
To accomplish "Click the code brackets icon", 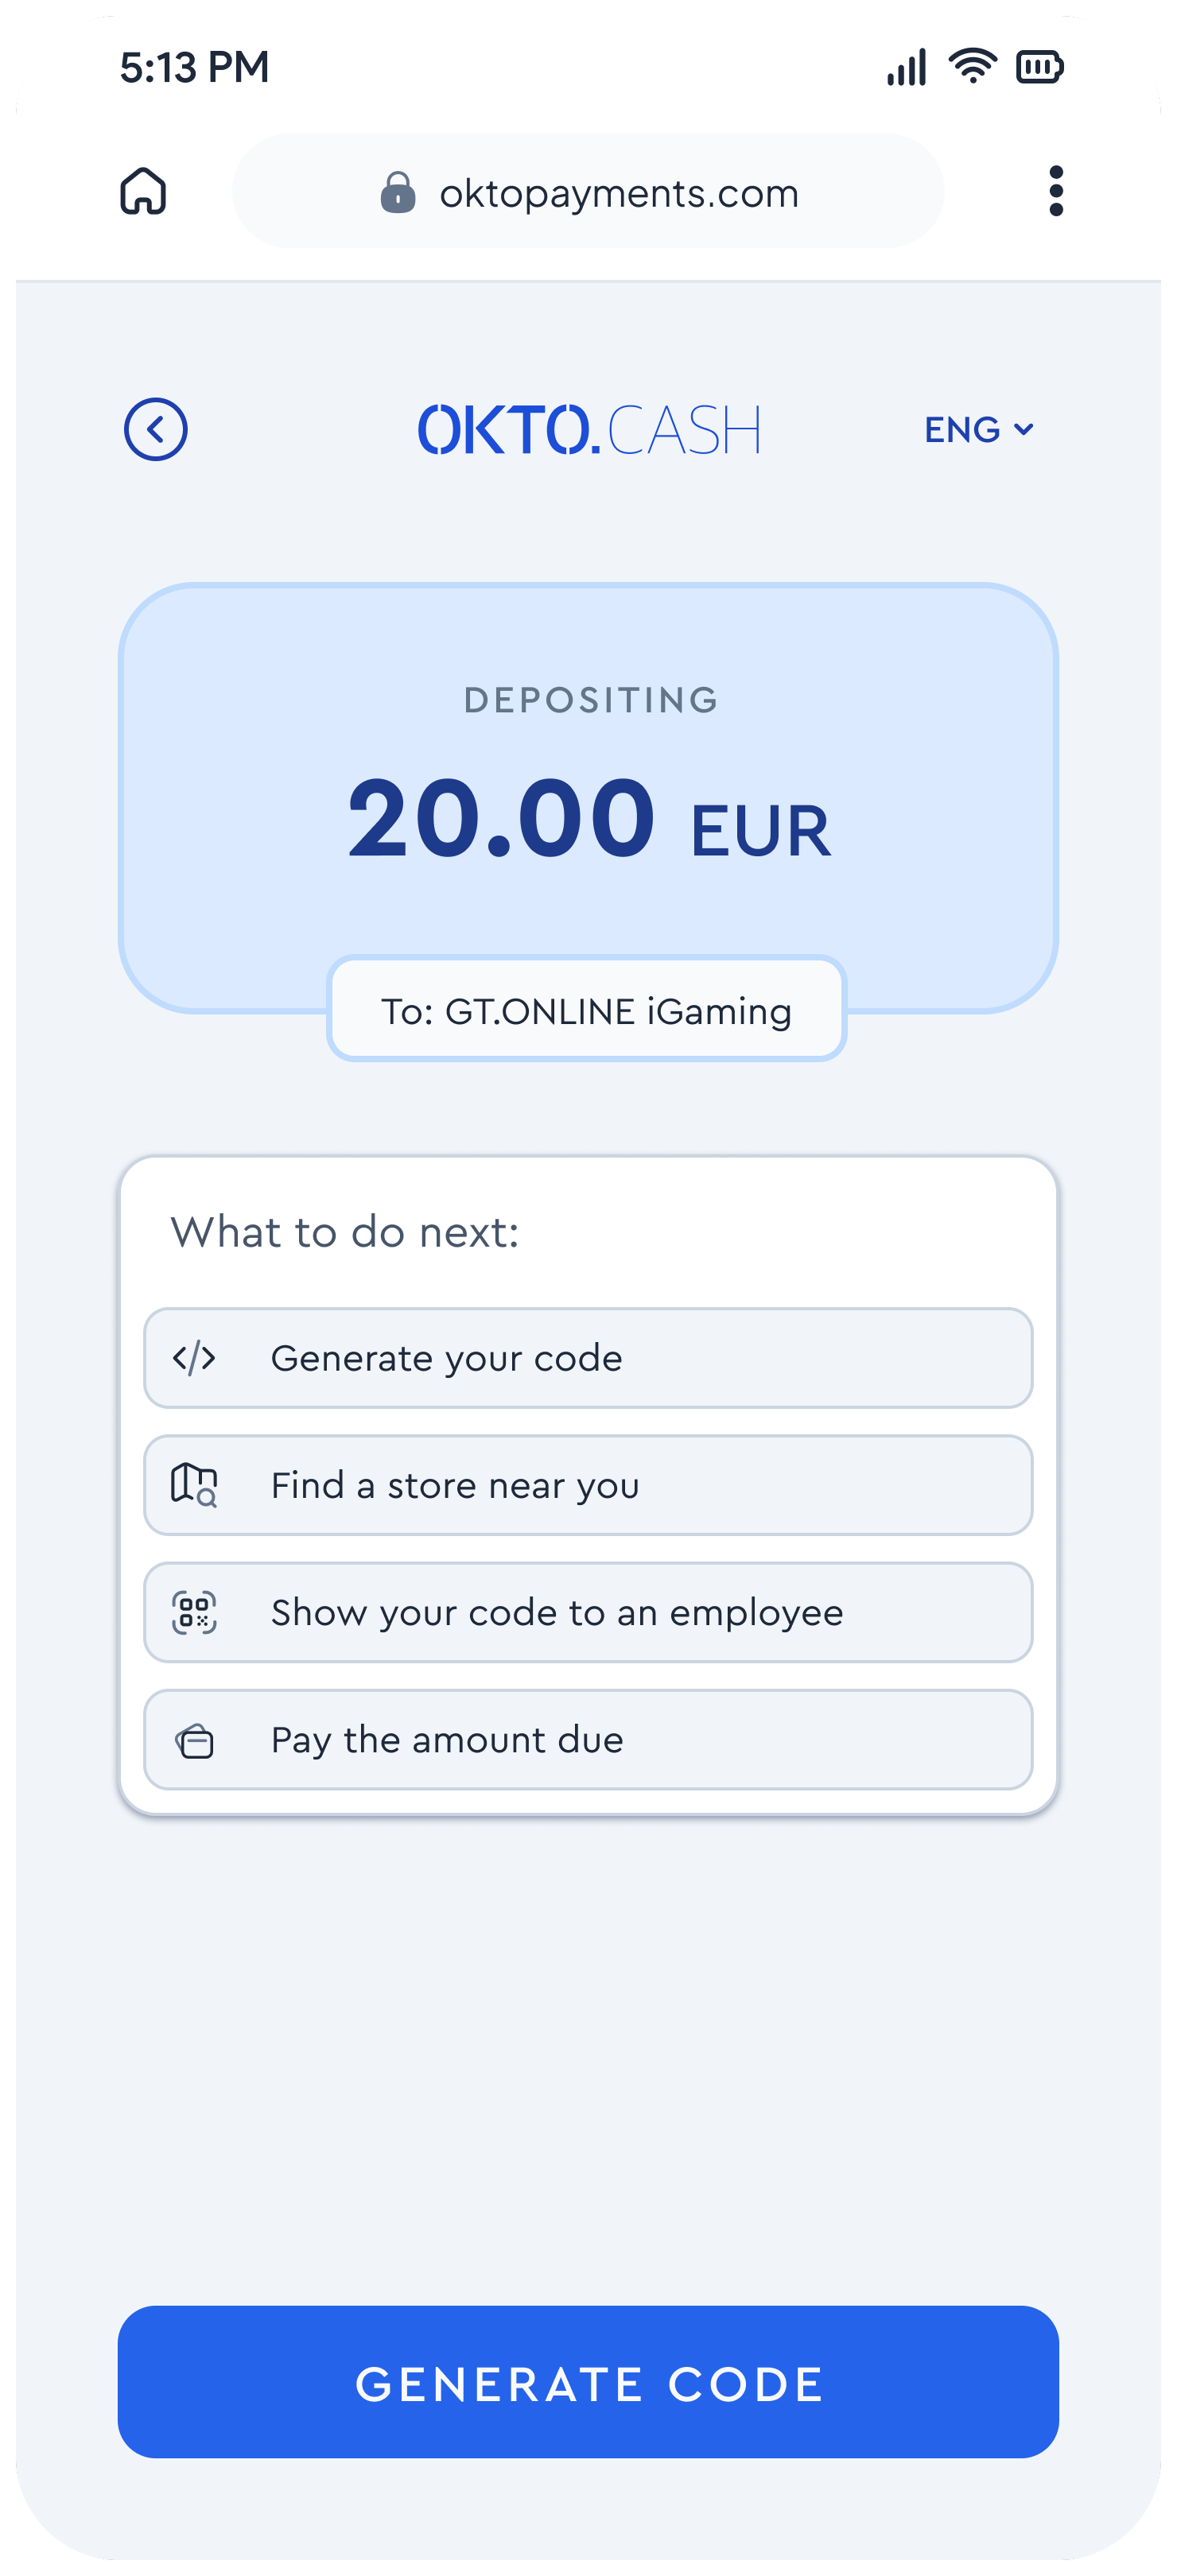I will pyautogui.click(x=194, y=1358).
